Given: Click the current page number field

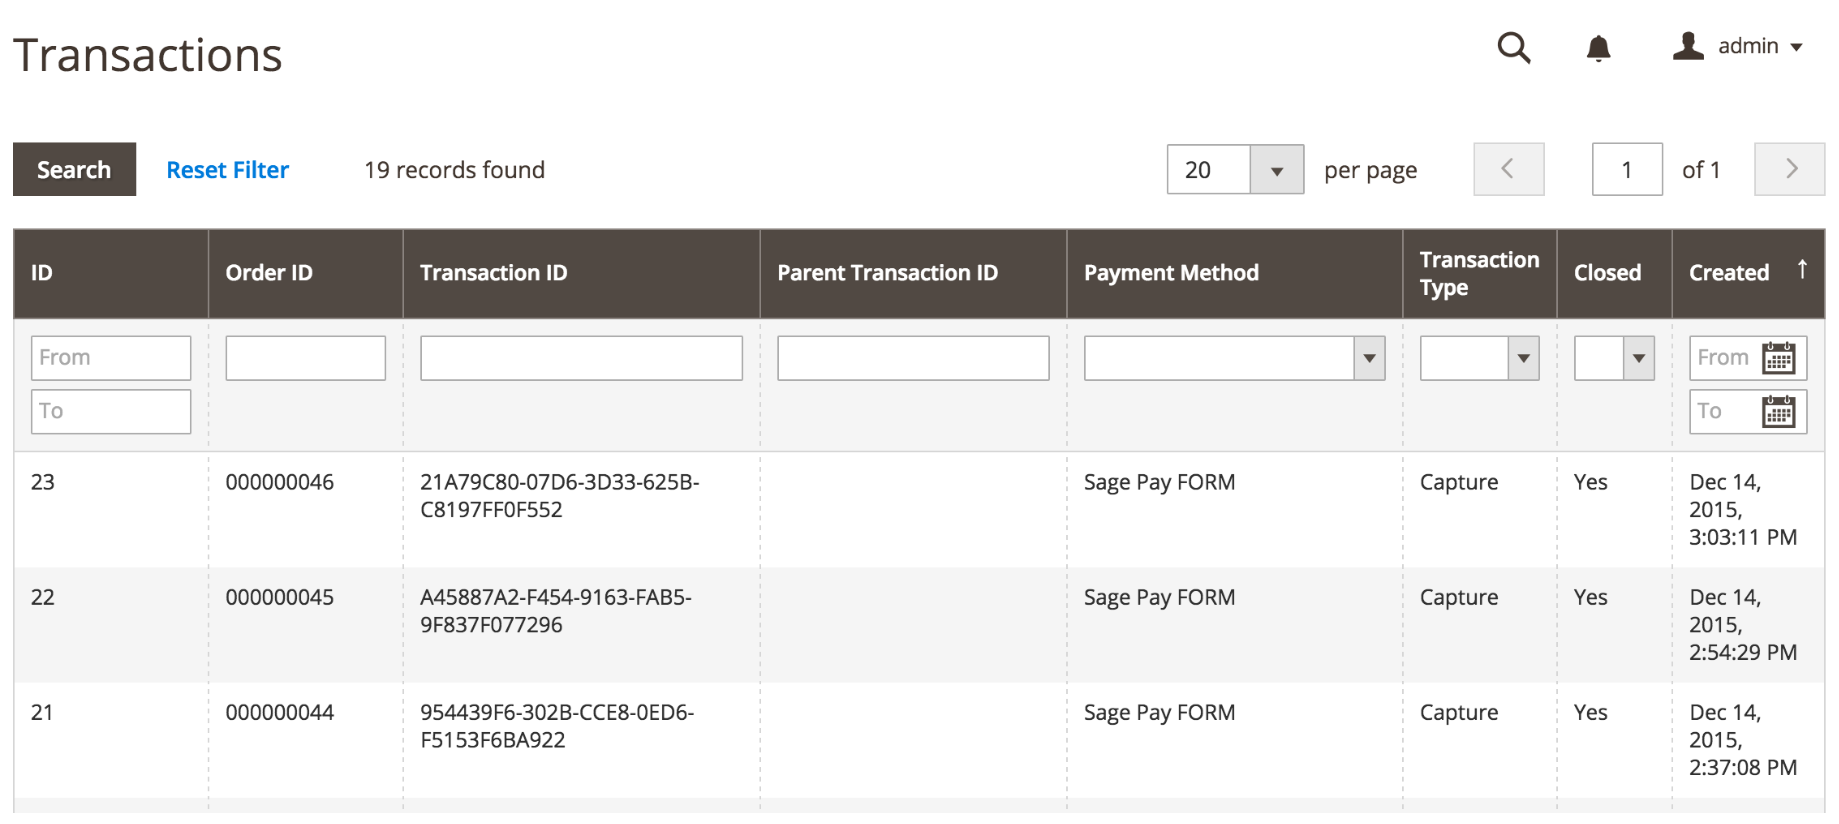Looking at the screenshot, I should point(1627,170).
